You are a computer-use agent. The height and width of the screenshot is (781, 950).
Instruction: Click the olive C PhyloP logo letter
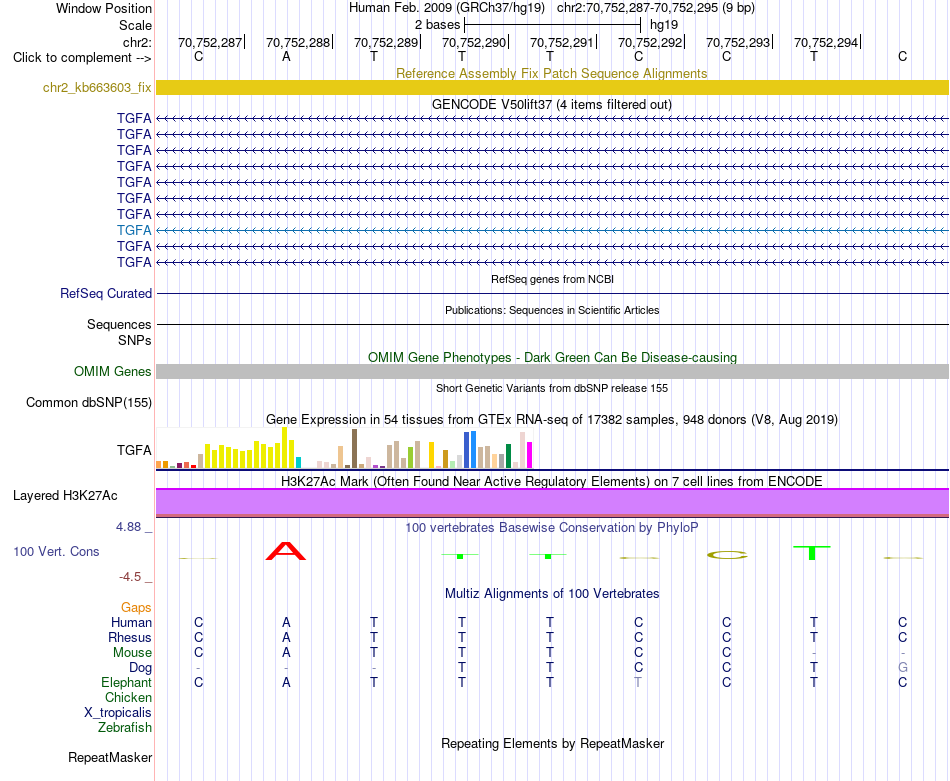727,554
